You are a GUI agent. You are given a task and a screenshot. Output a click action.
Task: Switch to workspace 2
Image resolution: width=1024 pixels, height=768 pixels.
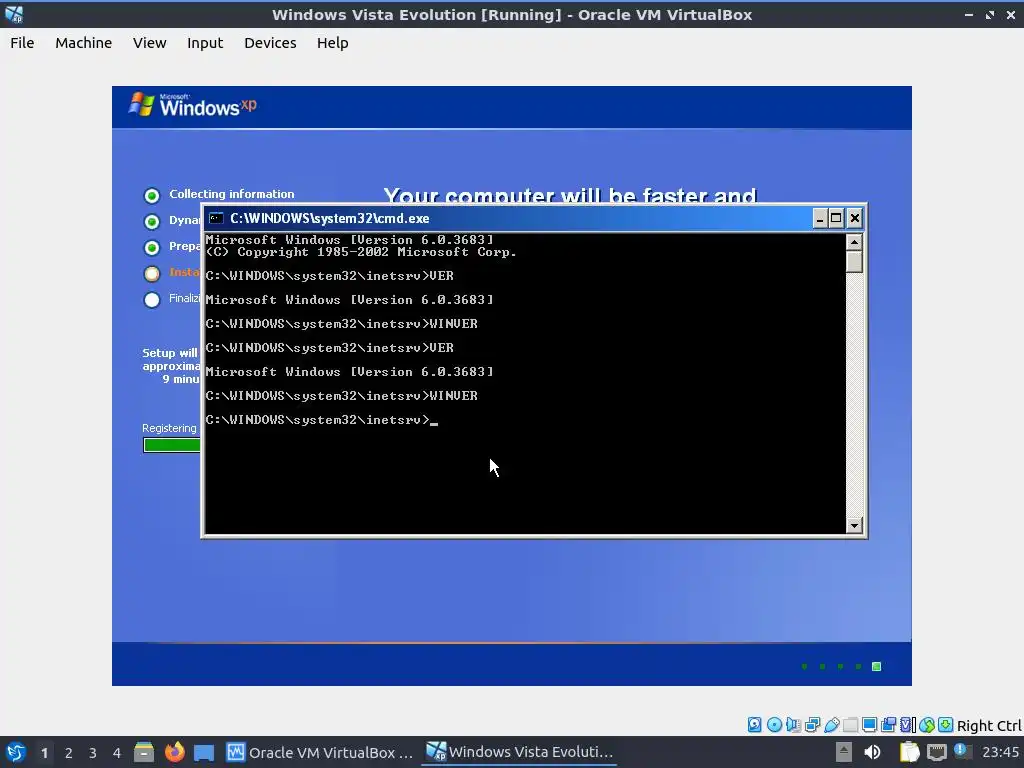[69, 753]
